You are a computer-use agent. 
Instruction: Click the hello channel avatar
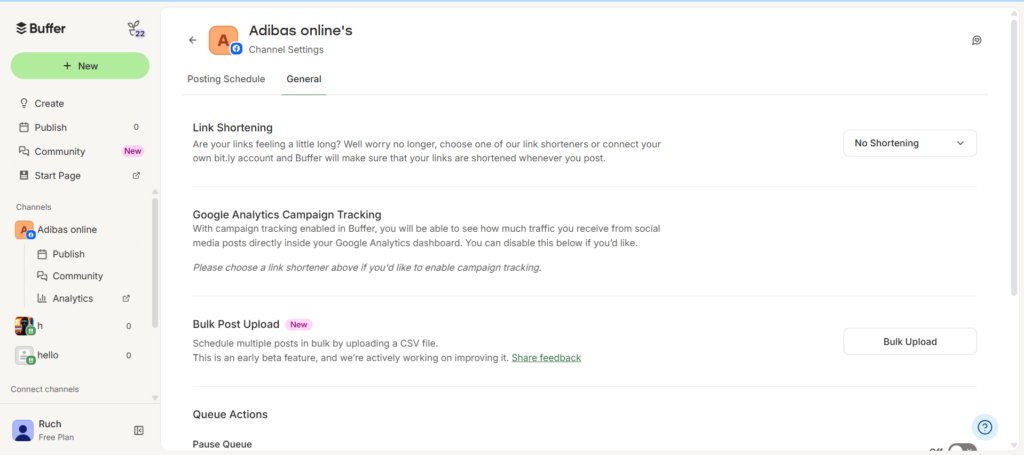[24, 355]
